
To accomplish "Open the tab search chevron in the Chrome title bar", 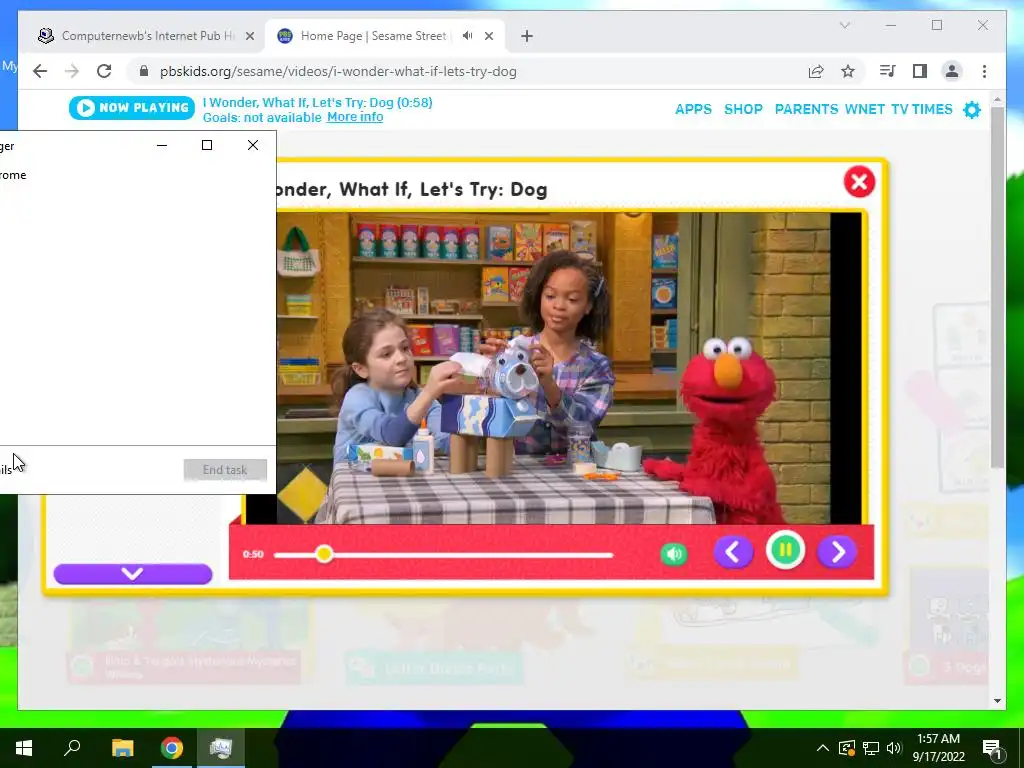I will (x=844, y=25).
